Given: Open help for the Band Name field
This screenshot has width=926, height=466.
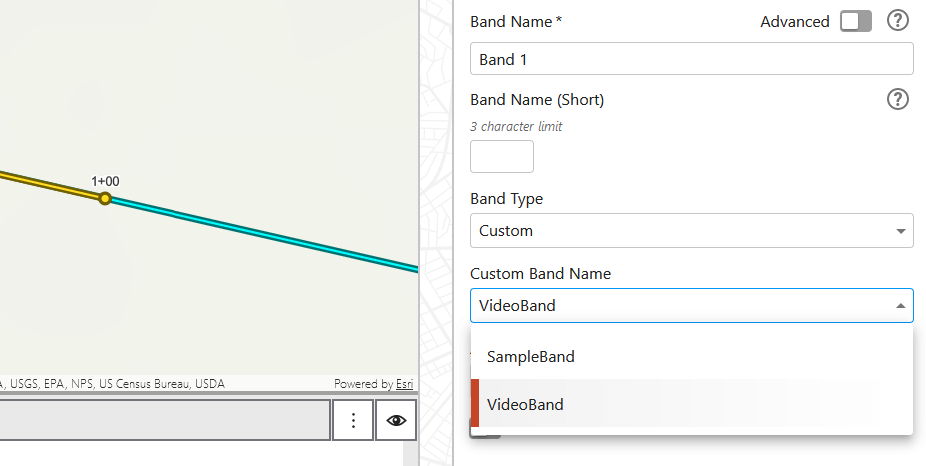Looking at the screenshot, I should coord(898,21).
